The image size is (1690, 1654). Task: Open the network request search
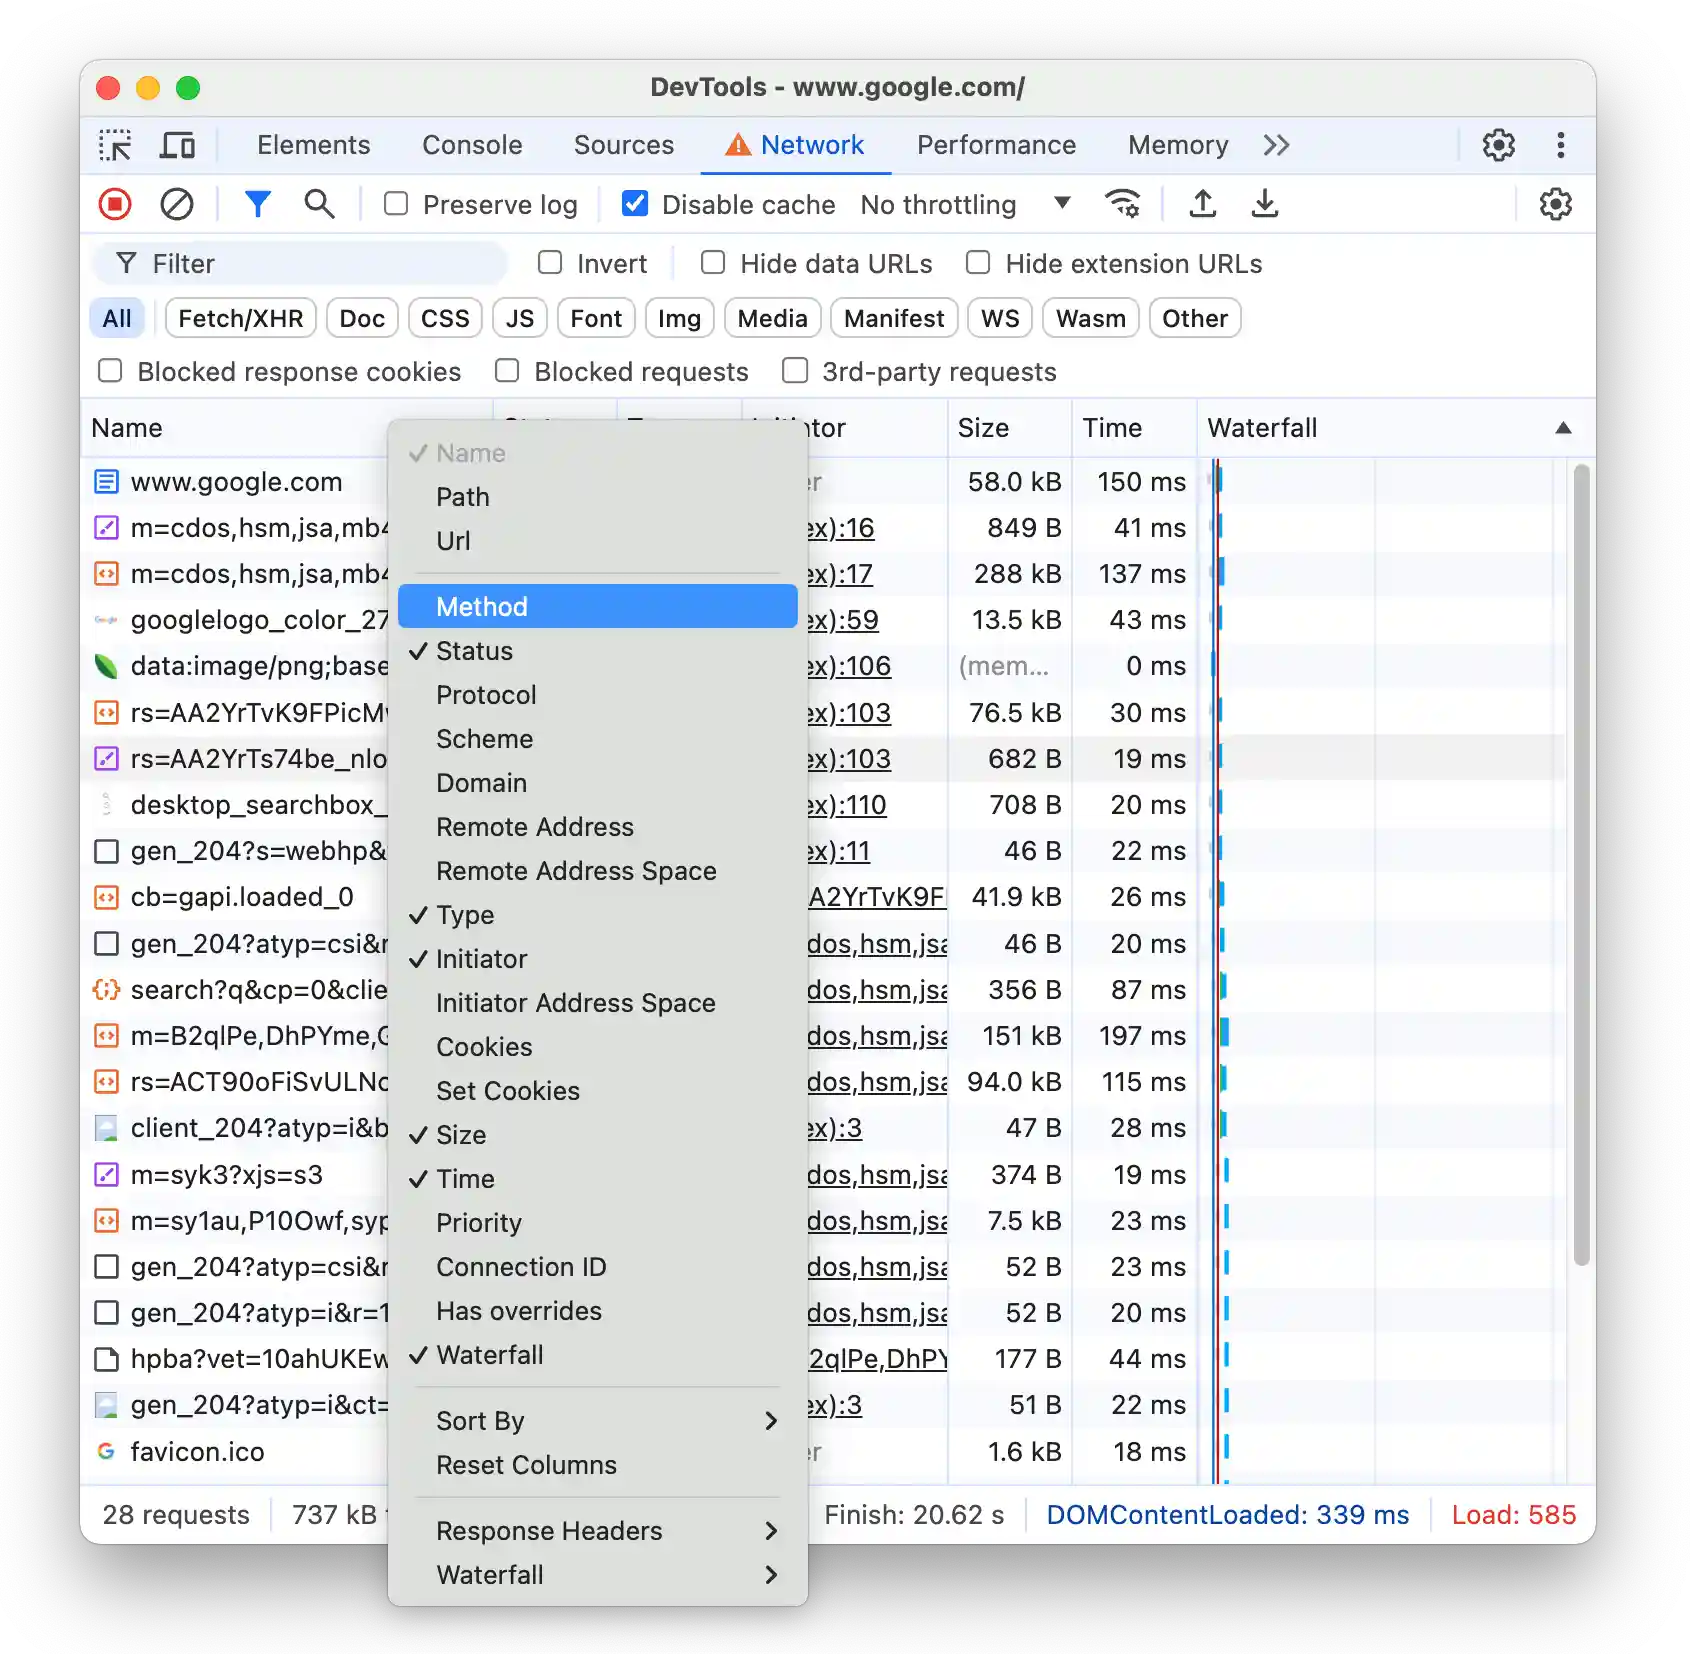pyautogui.click(x=319, y=204)
